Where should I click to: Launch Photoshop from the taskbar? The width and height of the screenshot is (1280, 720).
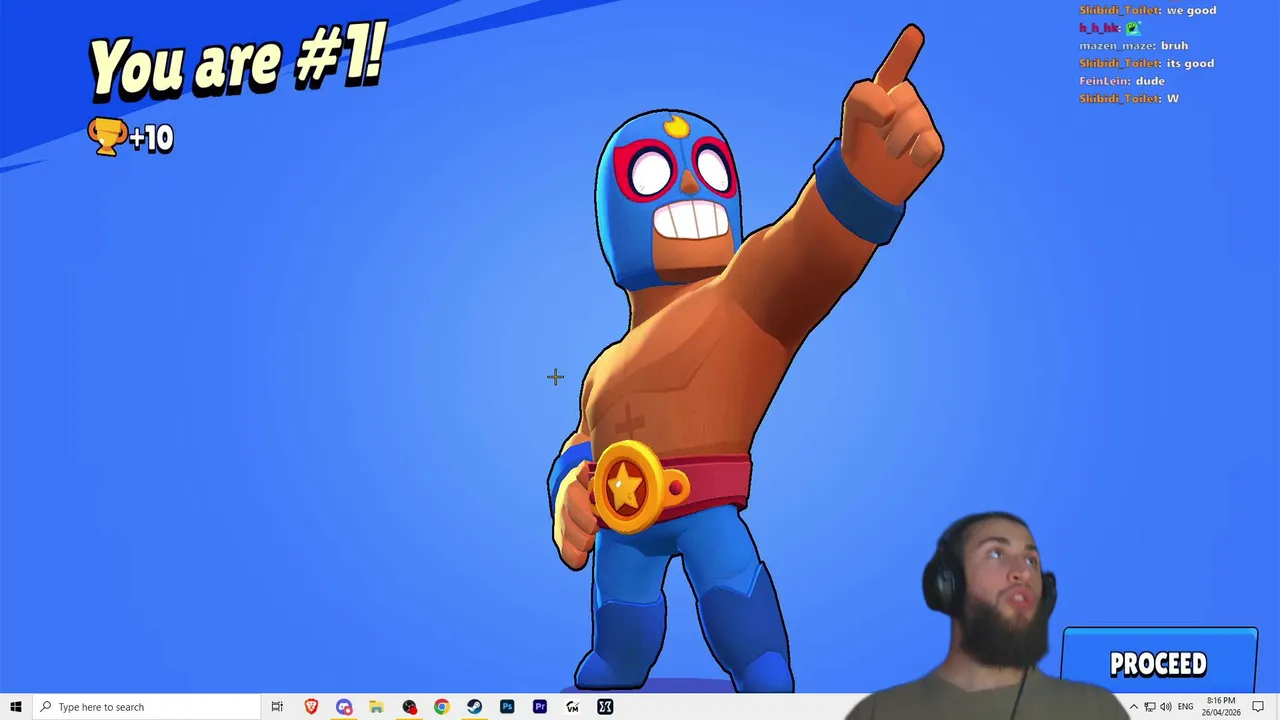[507, 707]
